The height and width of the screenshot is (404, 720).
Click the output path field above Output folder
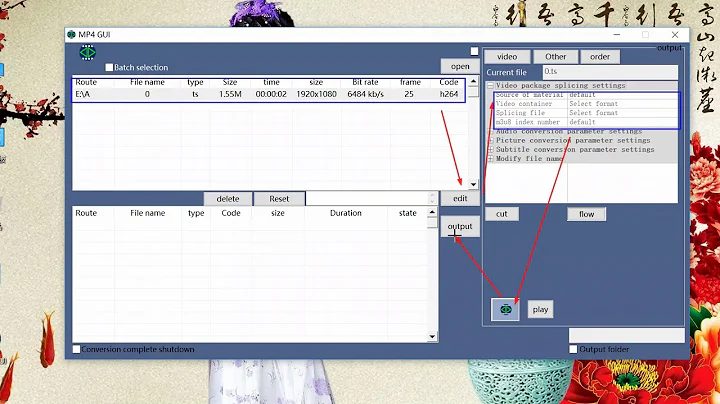coord(627,335)
